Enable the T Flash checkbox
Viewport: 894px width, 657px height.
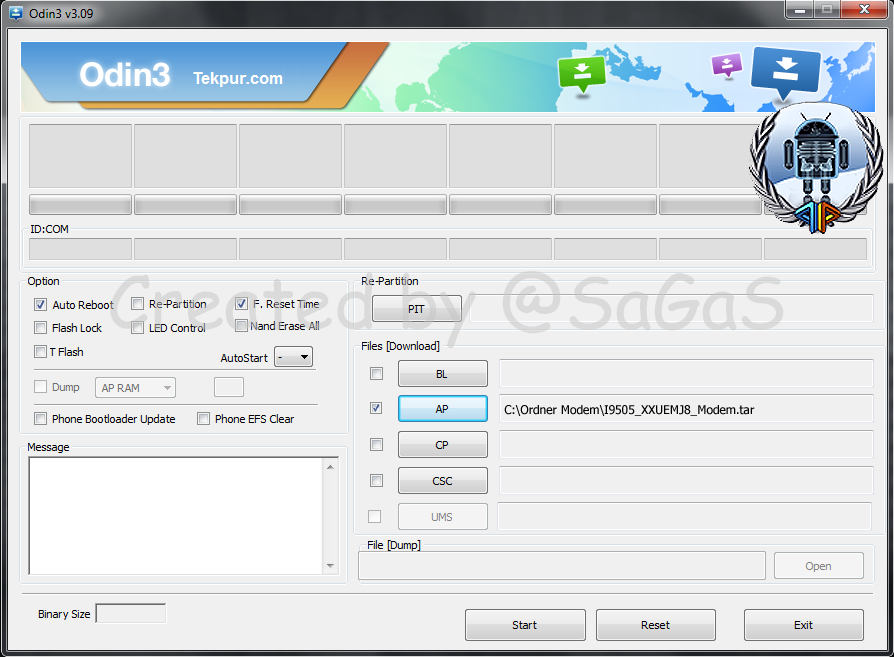40,351
